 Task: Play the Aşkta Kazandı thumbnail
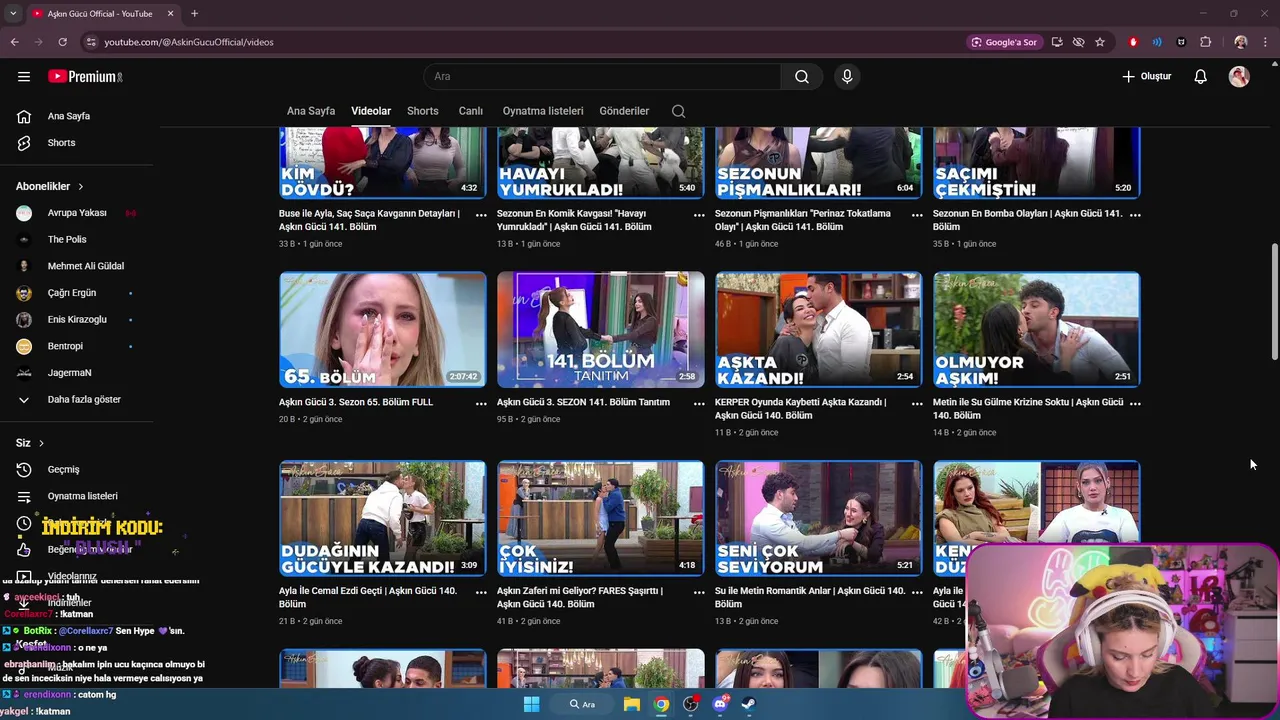click(819, 329)
